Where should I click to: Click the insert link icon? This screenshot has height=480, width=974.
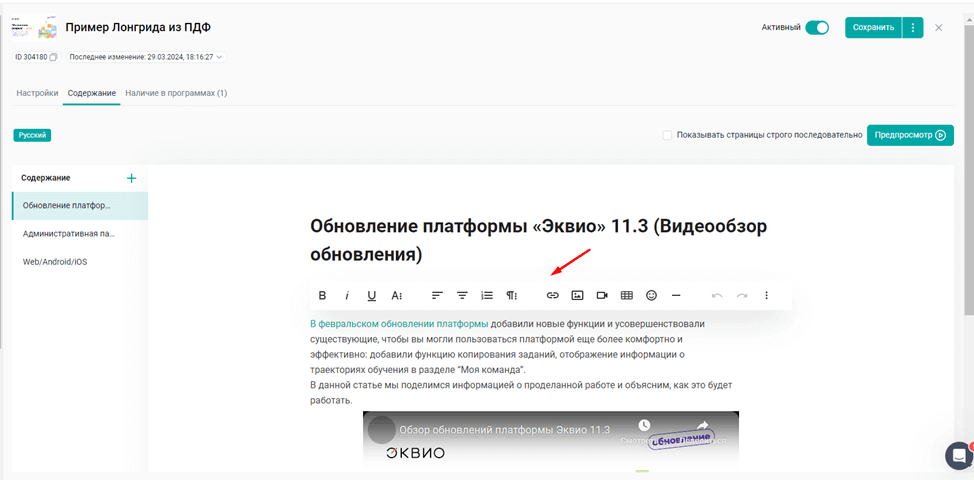pos(552,296)
